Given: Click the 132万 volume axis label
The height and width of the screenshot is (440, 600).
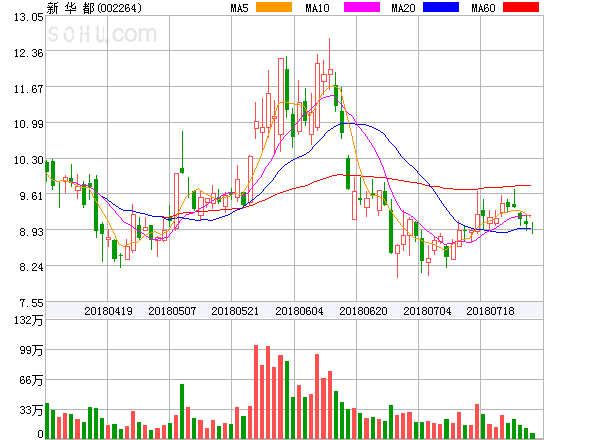Looking at the screenshot, I should click(x=29, y=320).
